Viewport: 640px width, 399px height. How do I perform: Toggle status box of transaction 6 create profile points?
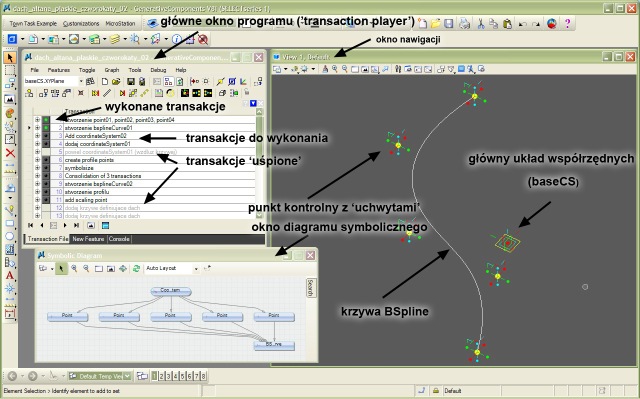(x=46, y=160)
